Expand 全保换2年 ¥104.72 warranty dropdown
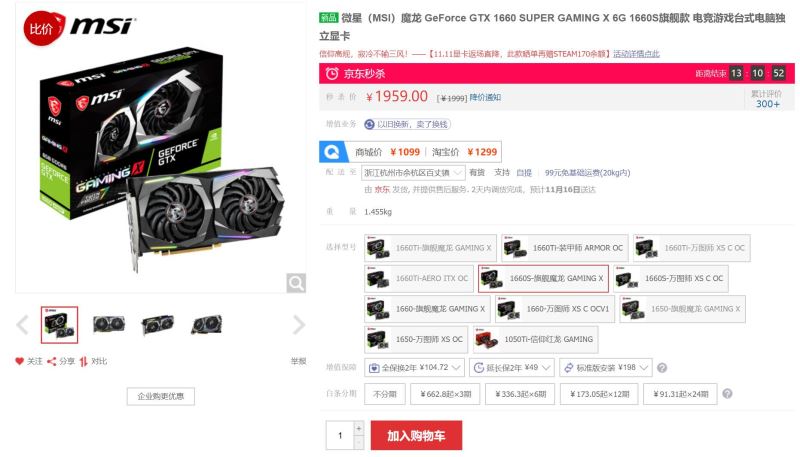Screen dimensions: 800x457 (x=414, y=368)
